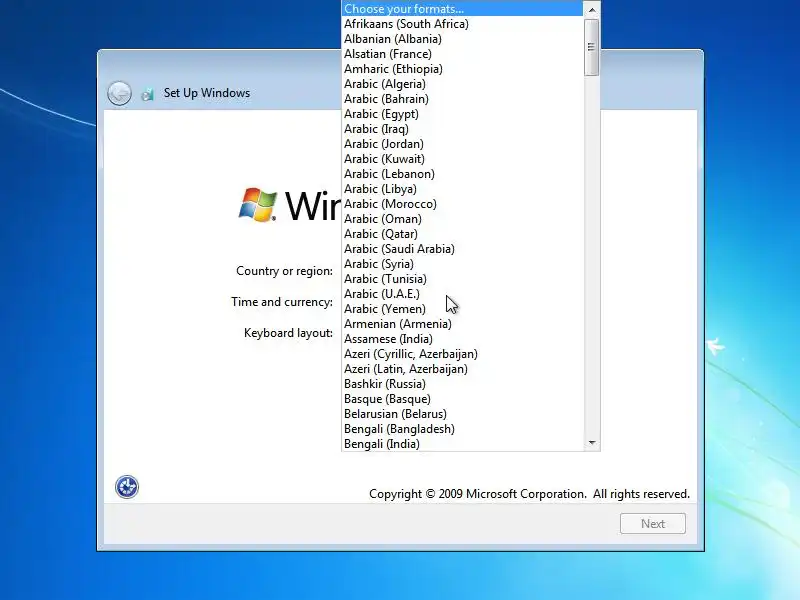Viewport: 800px width, 600px height.
Task: Click the Next button
Action: (653, 523)
